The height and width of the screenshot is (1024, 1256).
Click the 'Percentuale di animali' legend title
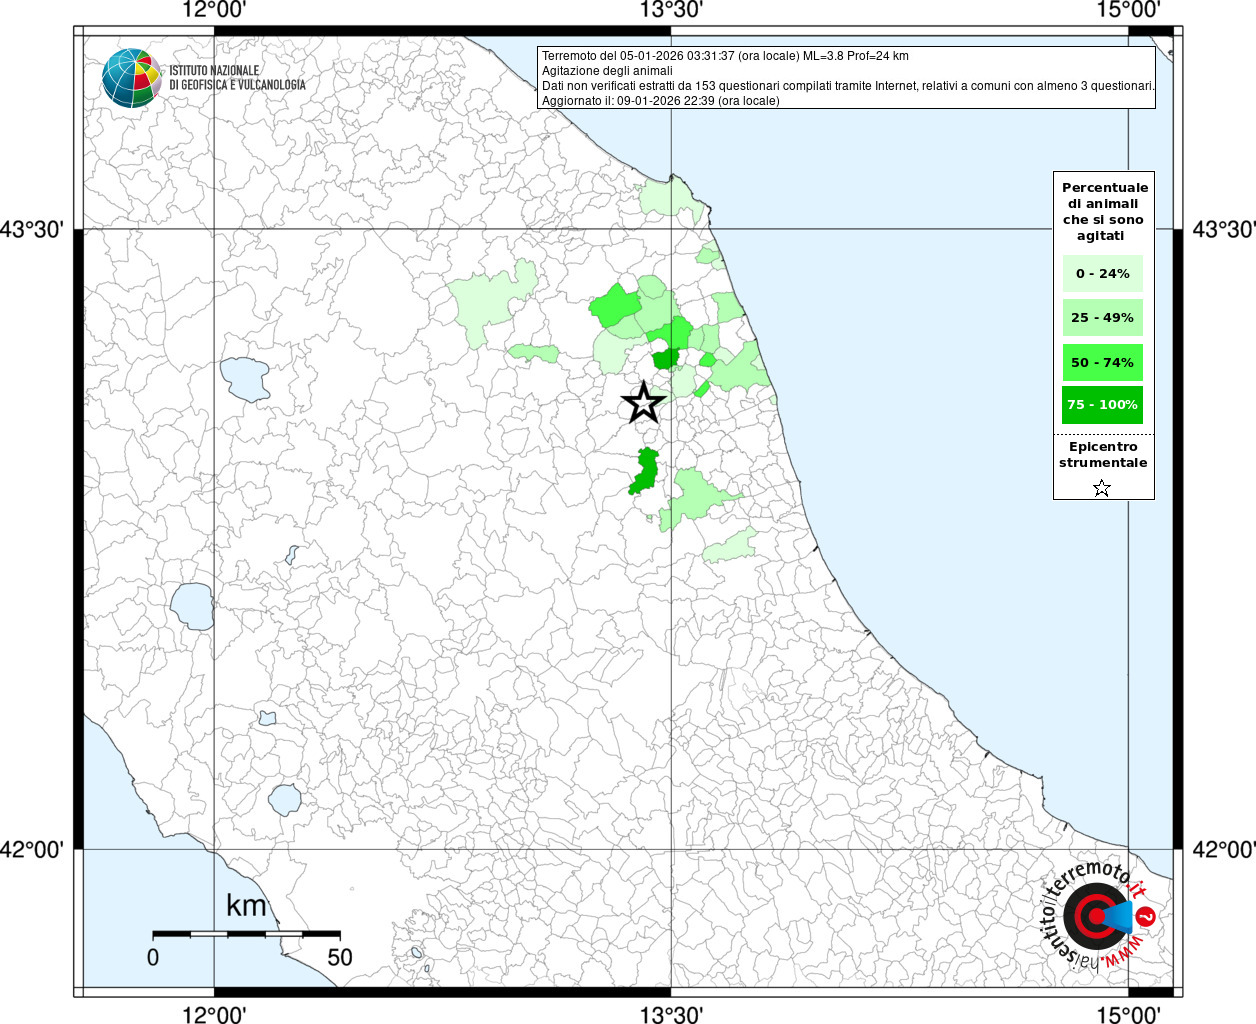point(1104,211)
